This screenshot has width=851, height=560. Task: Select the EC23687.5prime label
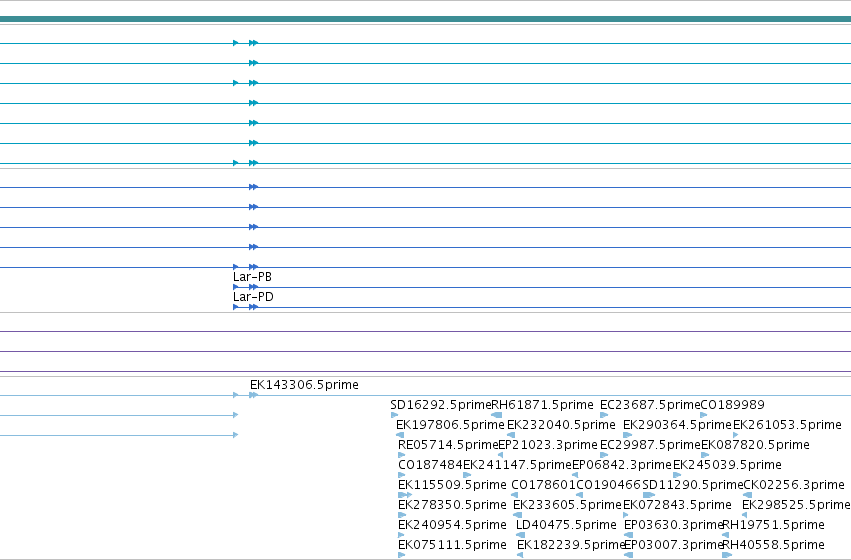(650, 405)
